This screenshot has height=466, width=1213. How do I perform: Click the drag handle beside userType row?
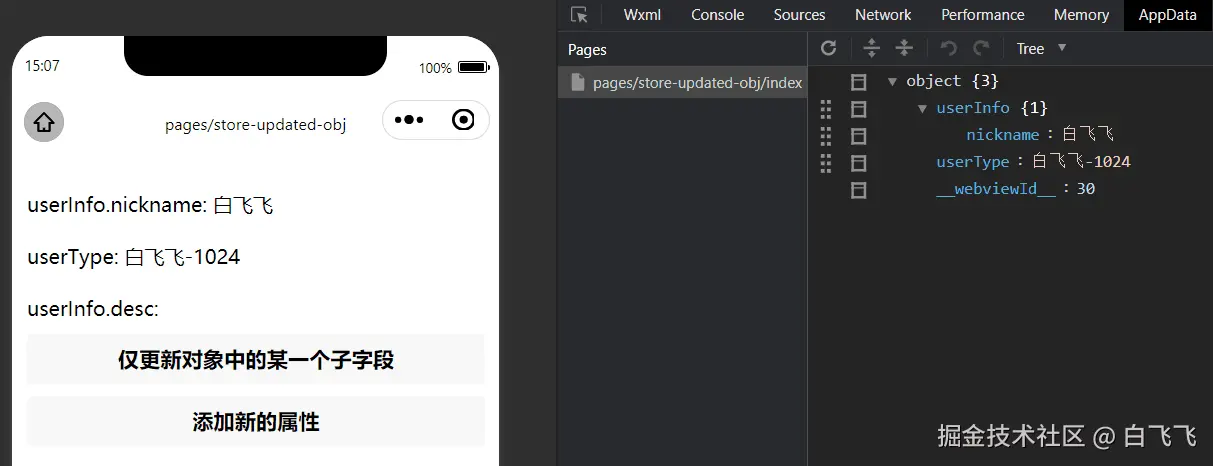tap(826, 162)
